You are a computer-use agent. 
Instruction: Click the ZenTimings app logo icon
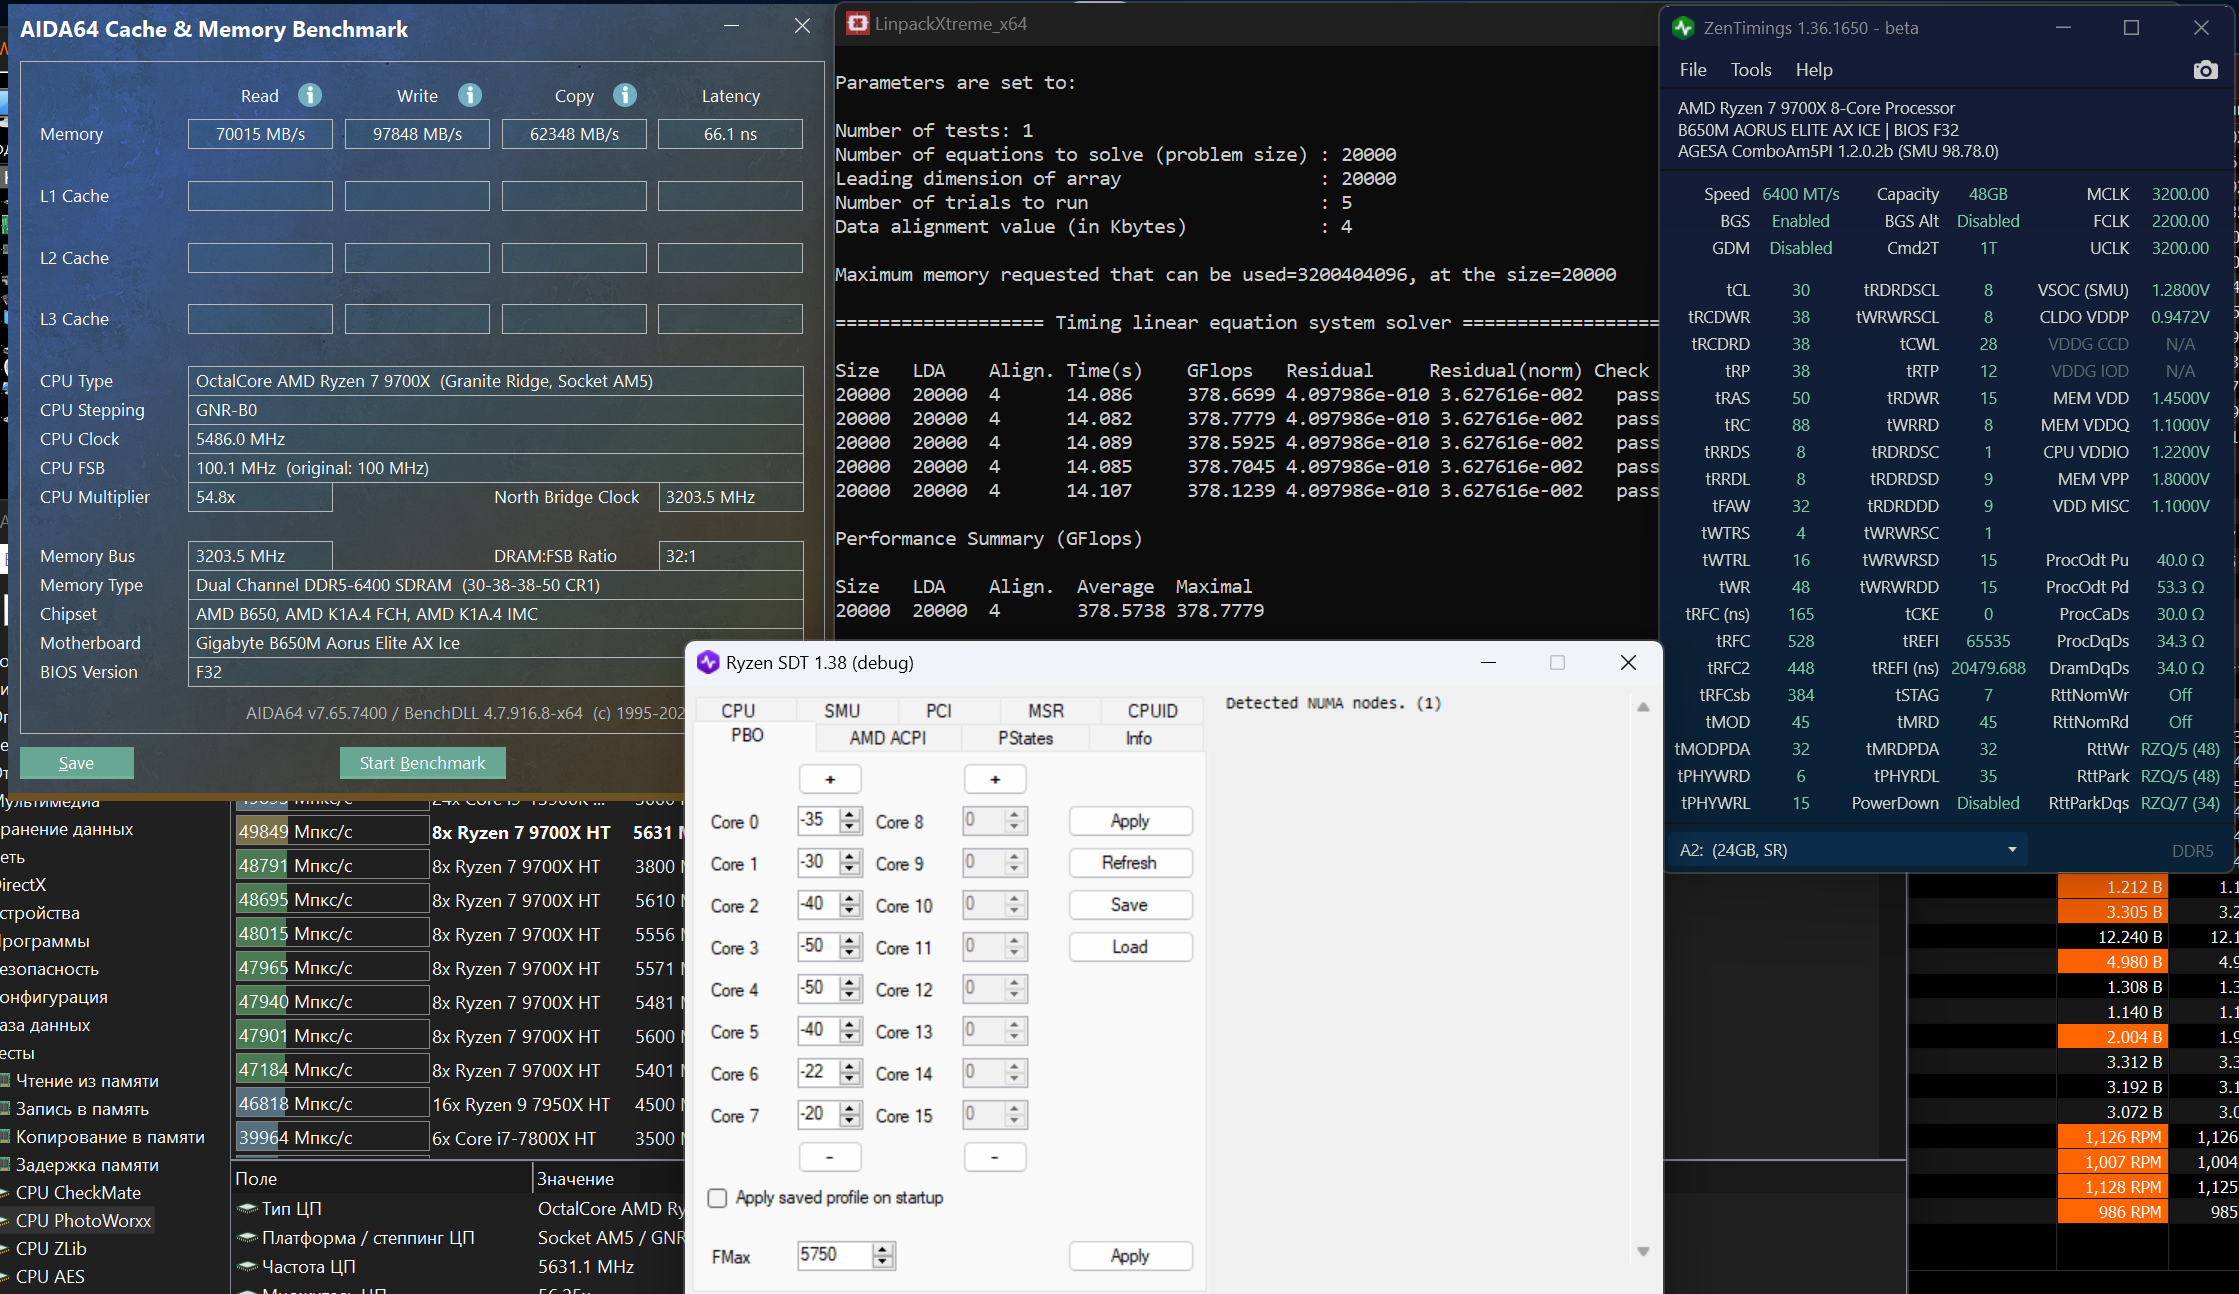1683,28
